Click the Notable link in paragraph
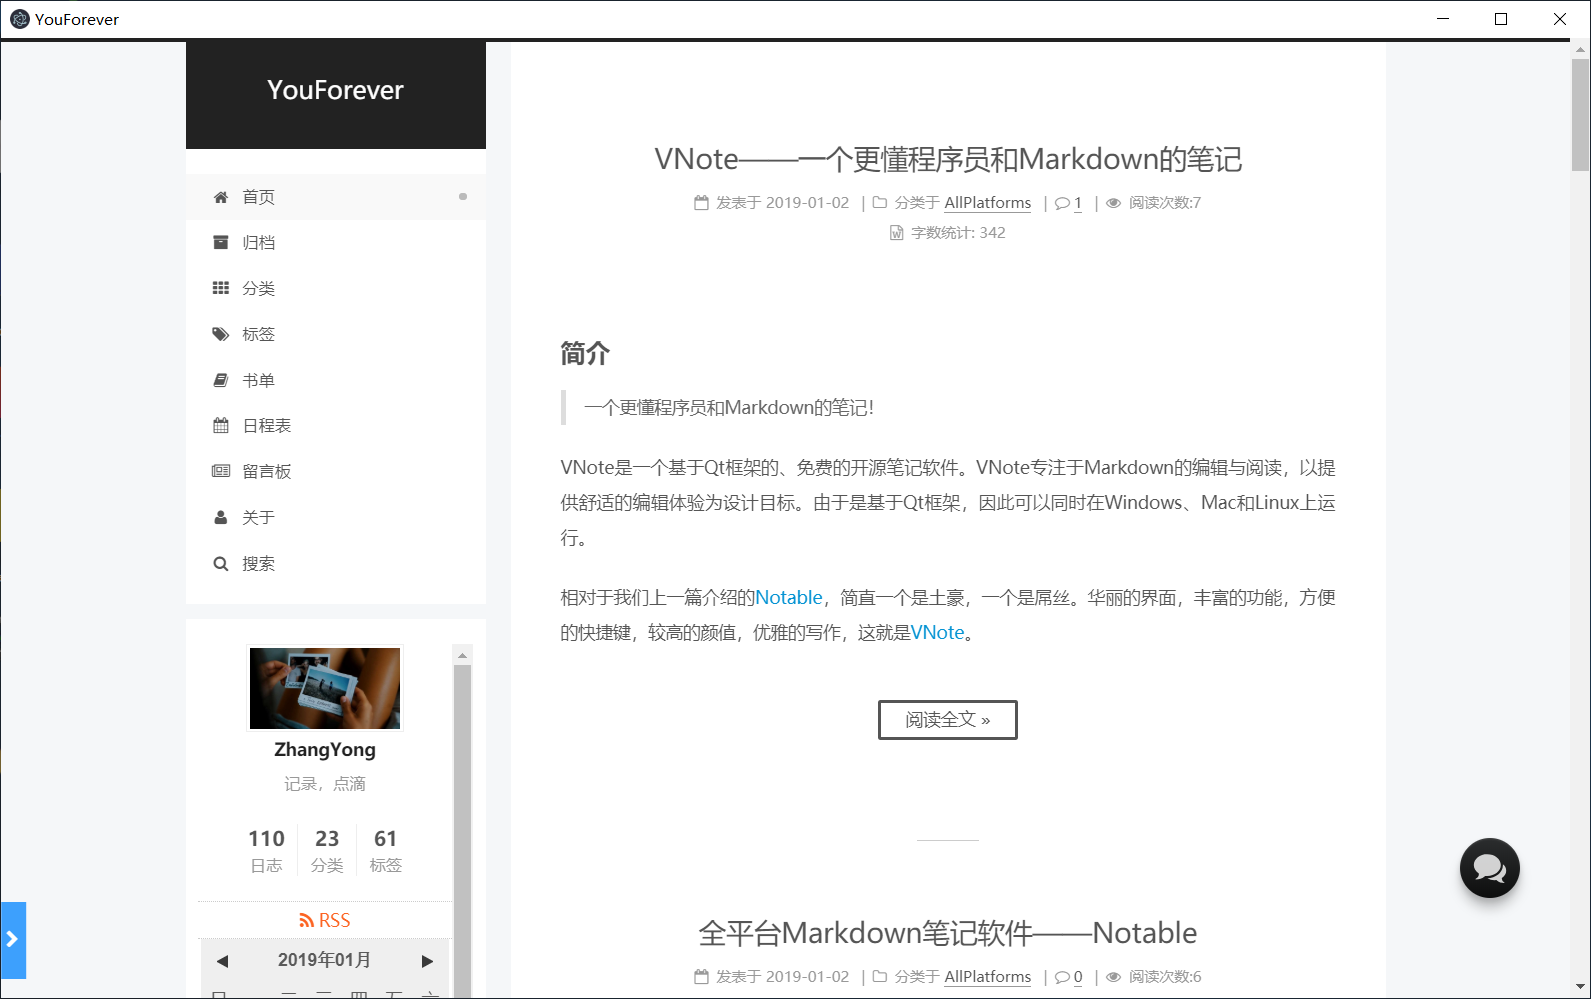 tap(789, 598)
